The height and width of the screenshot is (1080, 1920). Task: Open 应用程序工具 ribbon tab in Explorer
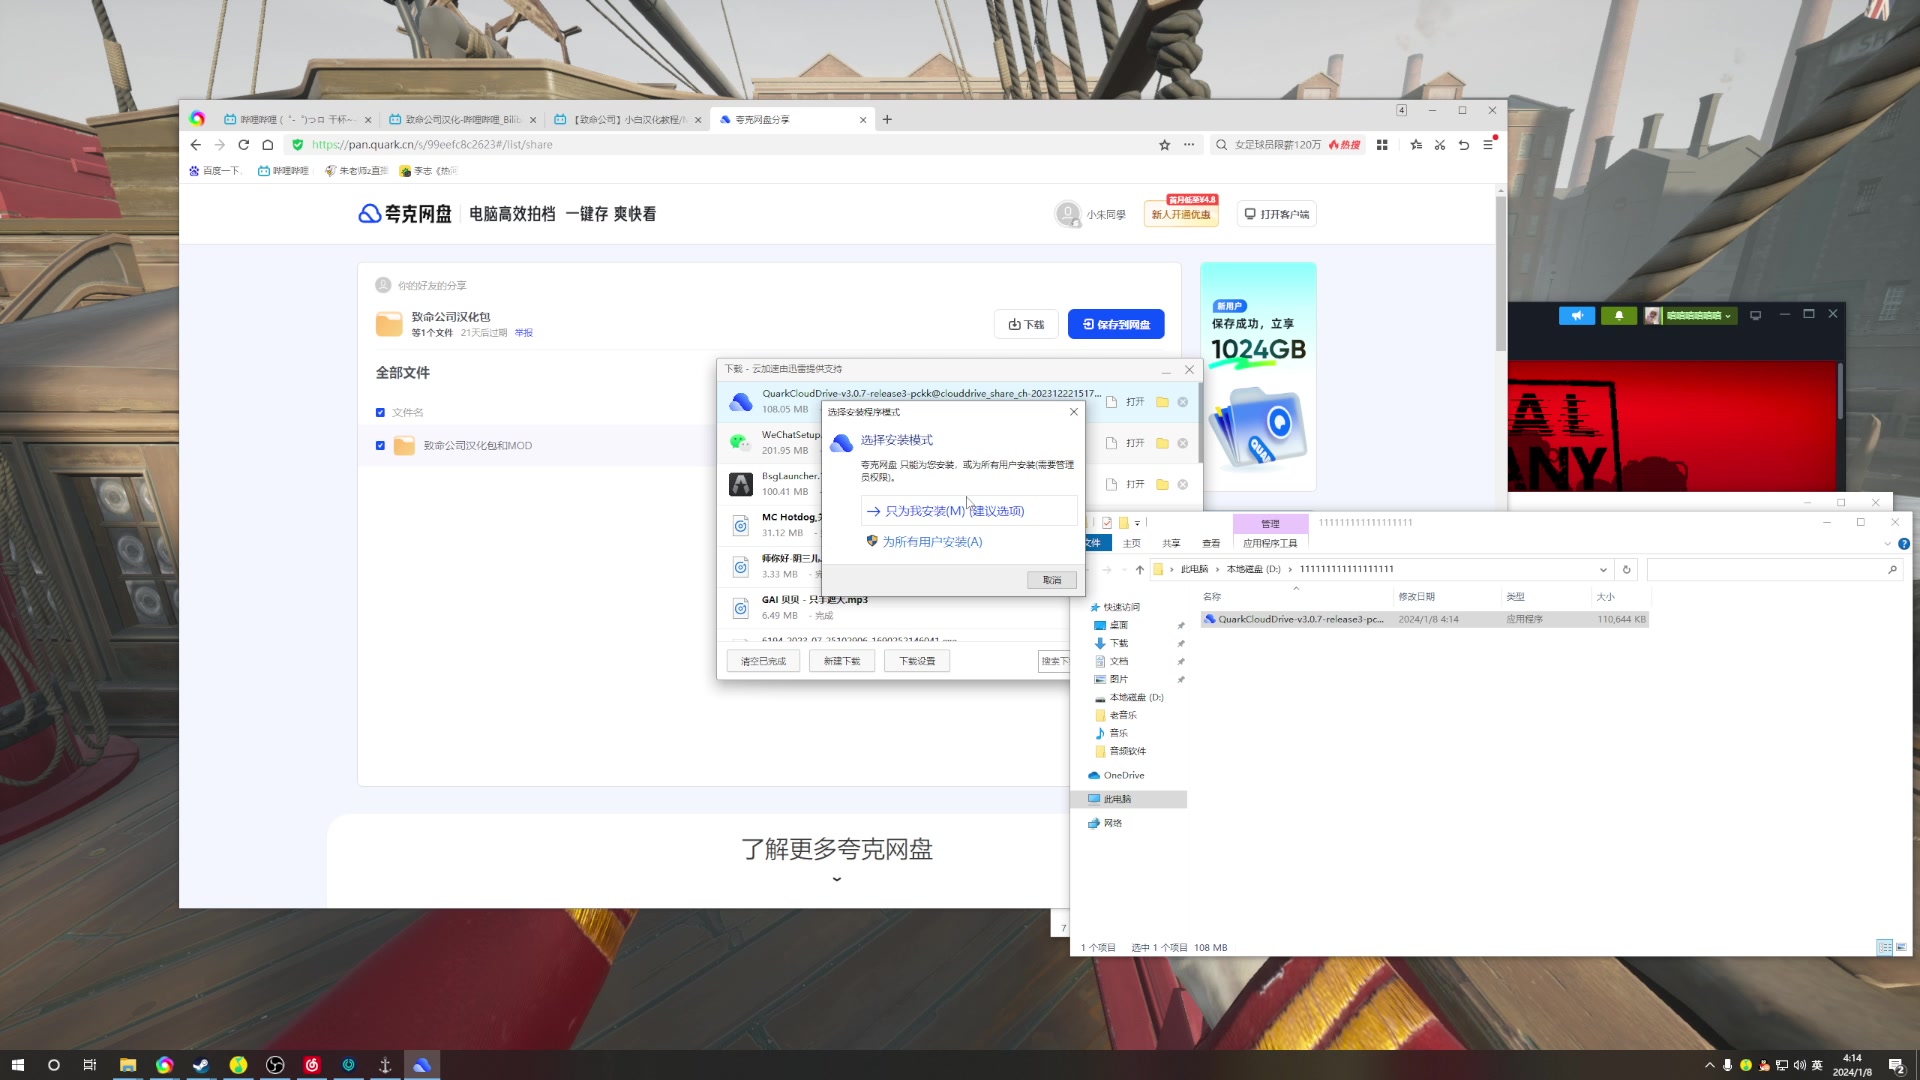click(x=1270, y=543)
